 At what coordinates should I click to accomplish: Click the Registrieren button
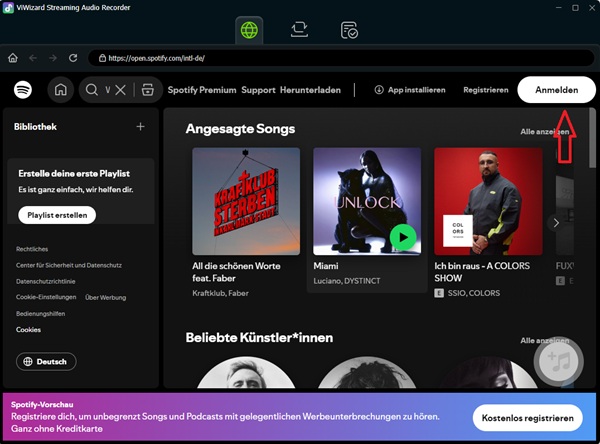point(486,90)
